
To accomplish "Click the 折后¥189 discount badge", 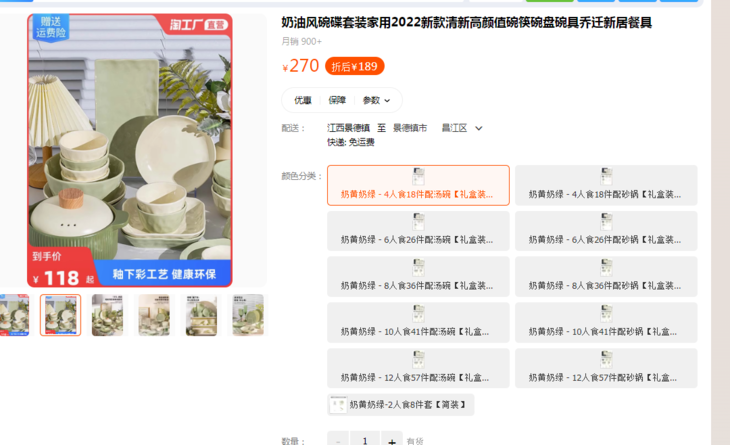I will tap(354, 66).
